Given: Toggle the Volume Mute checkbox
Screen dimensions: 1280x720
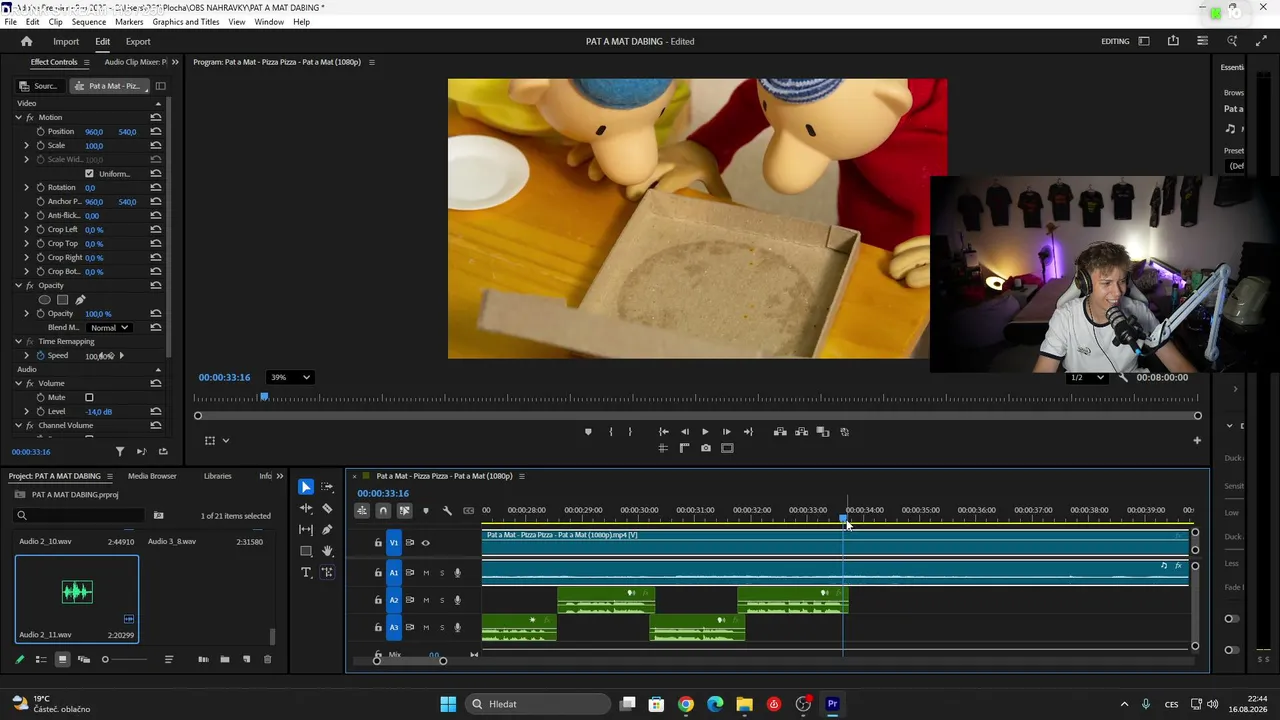Looking at the screenshot, I should (x=89, y=398).
